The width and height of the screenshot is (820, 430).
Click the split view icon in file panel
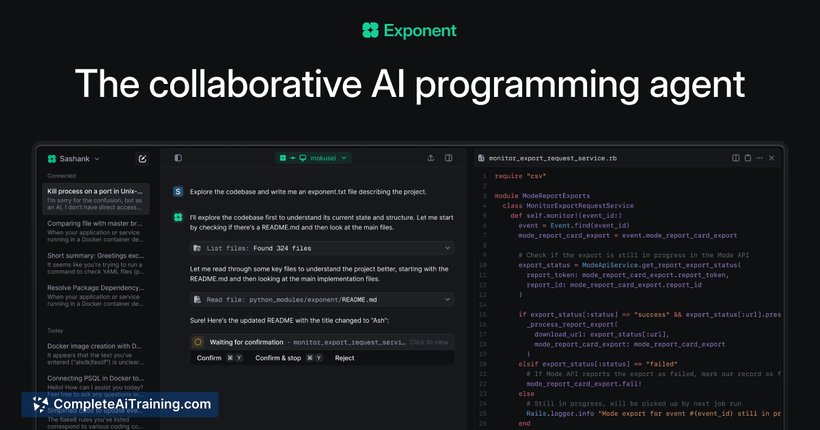(x=736, y=158)
